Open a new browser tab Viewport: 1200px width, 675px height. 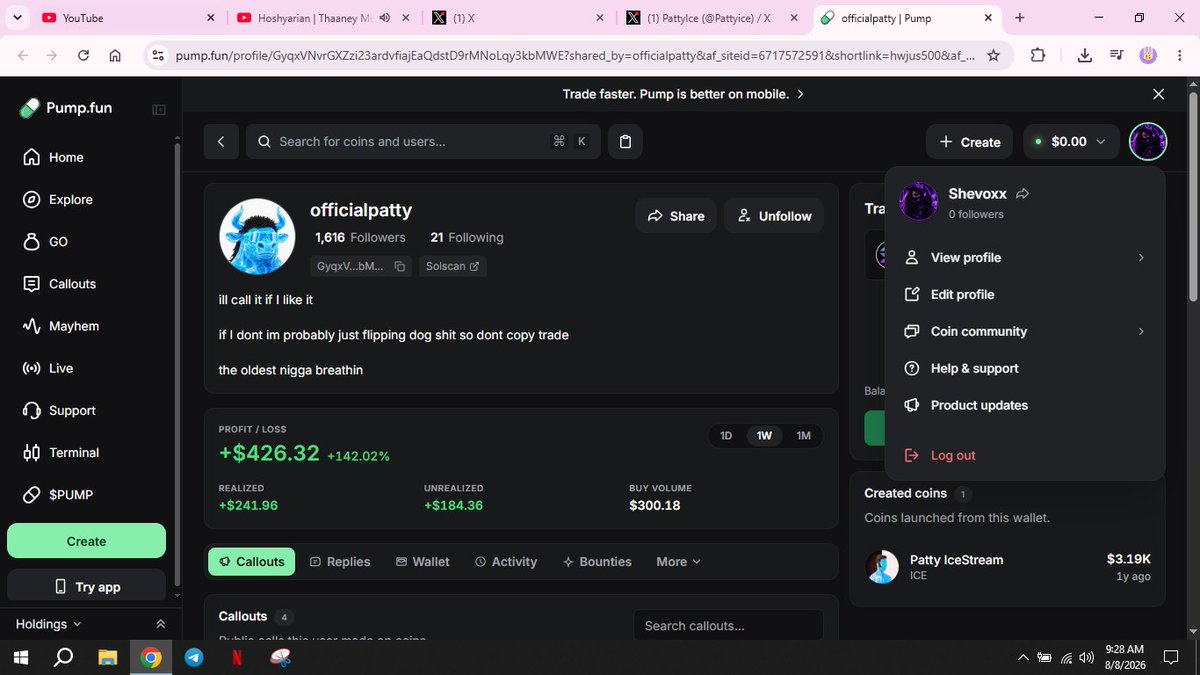1020,17
